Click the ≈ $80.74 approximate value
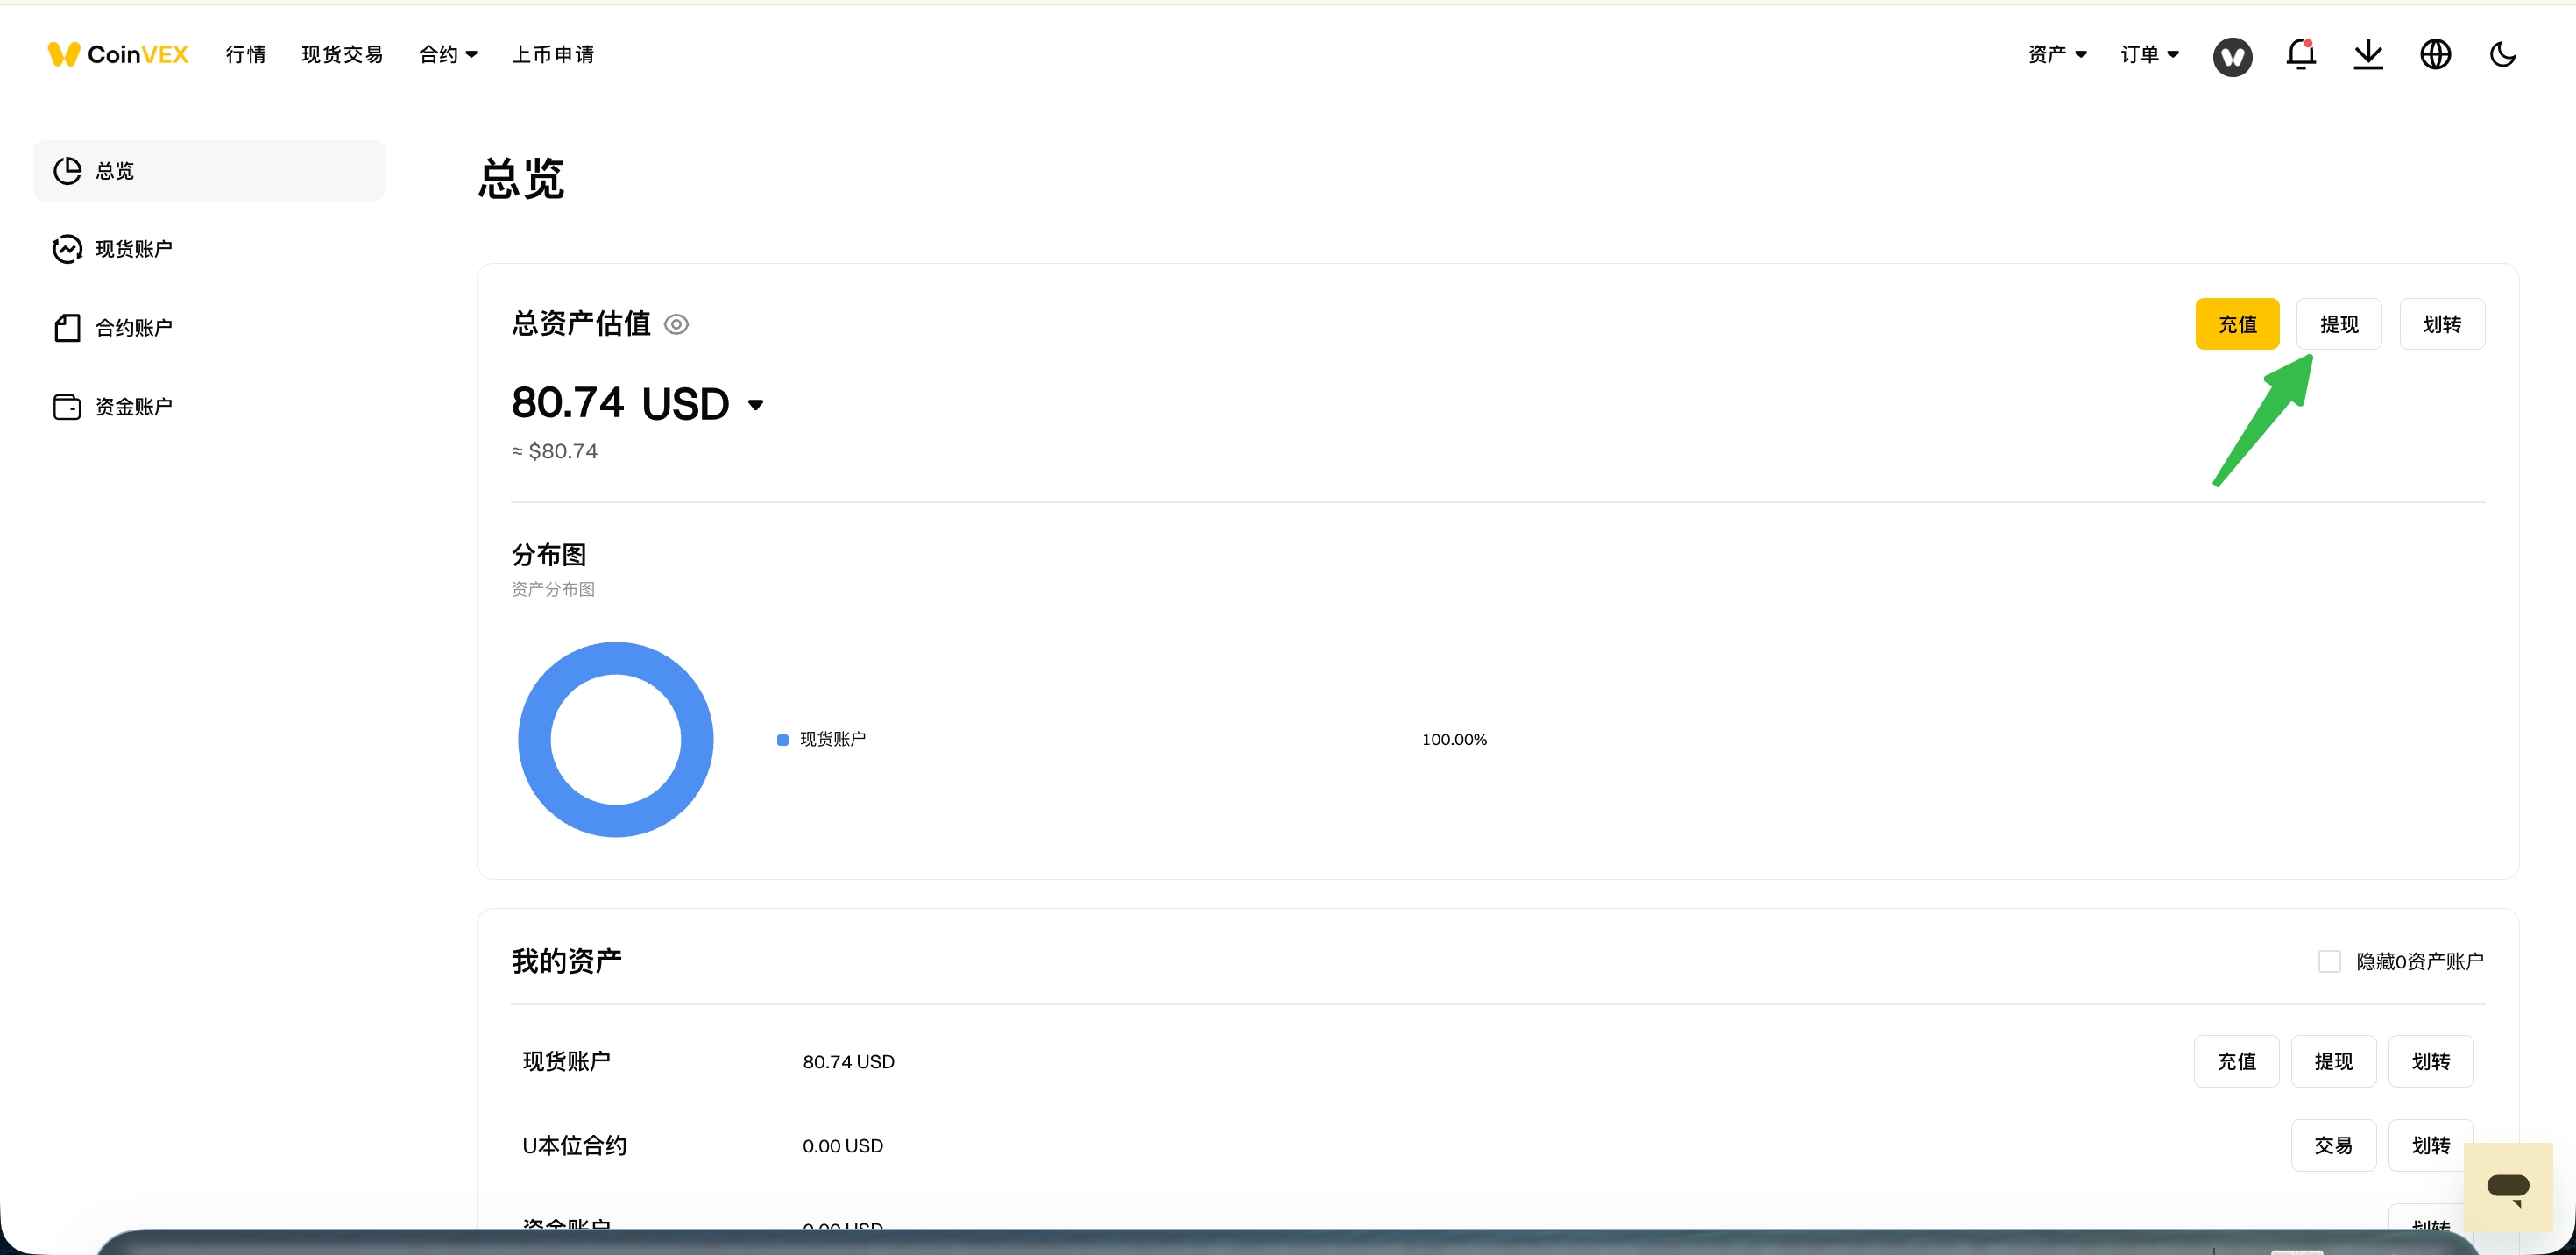This screenshot has width=2576, height=1255. [555, 451]
